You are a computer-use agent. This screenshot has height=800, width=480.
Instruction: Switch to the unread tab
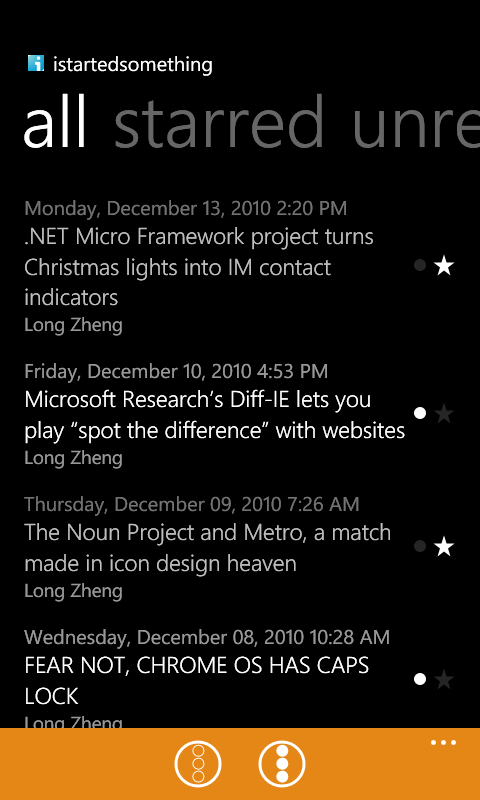click(416, 122)
